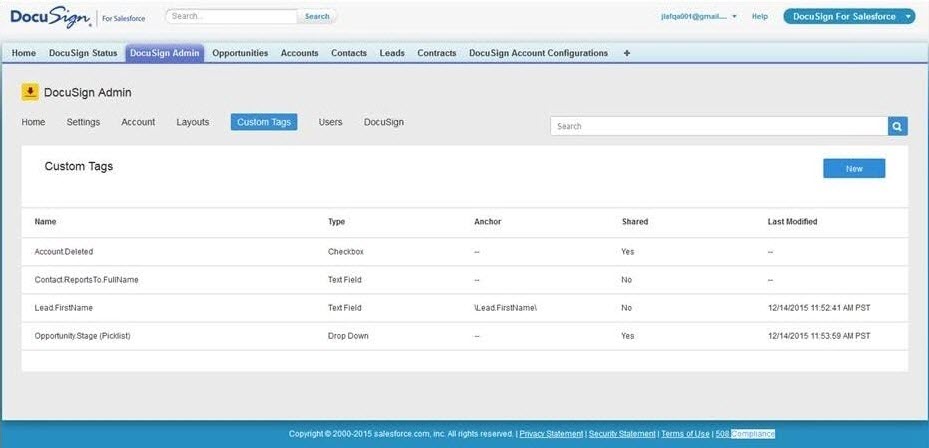Open the Terms of Use link
The image size is (929, 448).
[x=685, y=434]
